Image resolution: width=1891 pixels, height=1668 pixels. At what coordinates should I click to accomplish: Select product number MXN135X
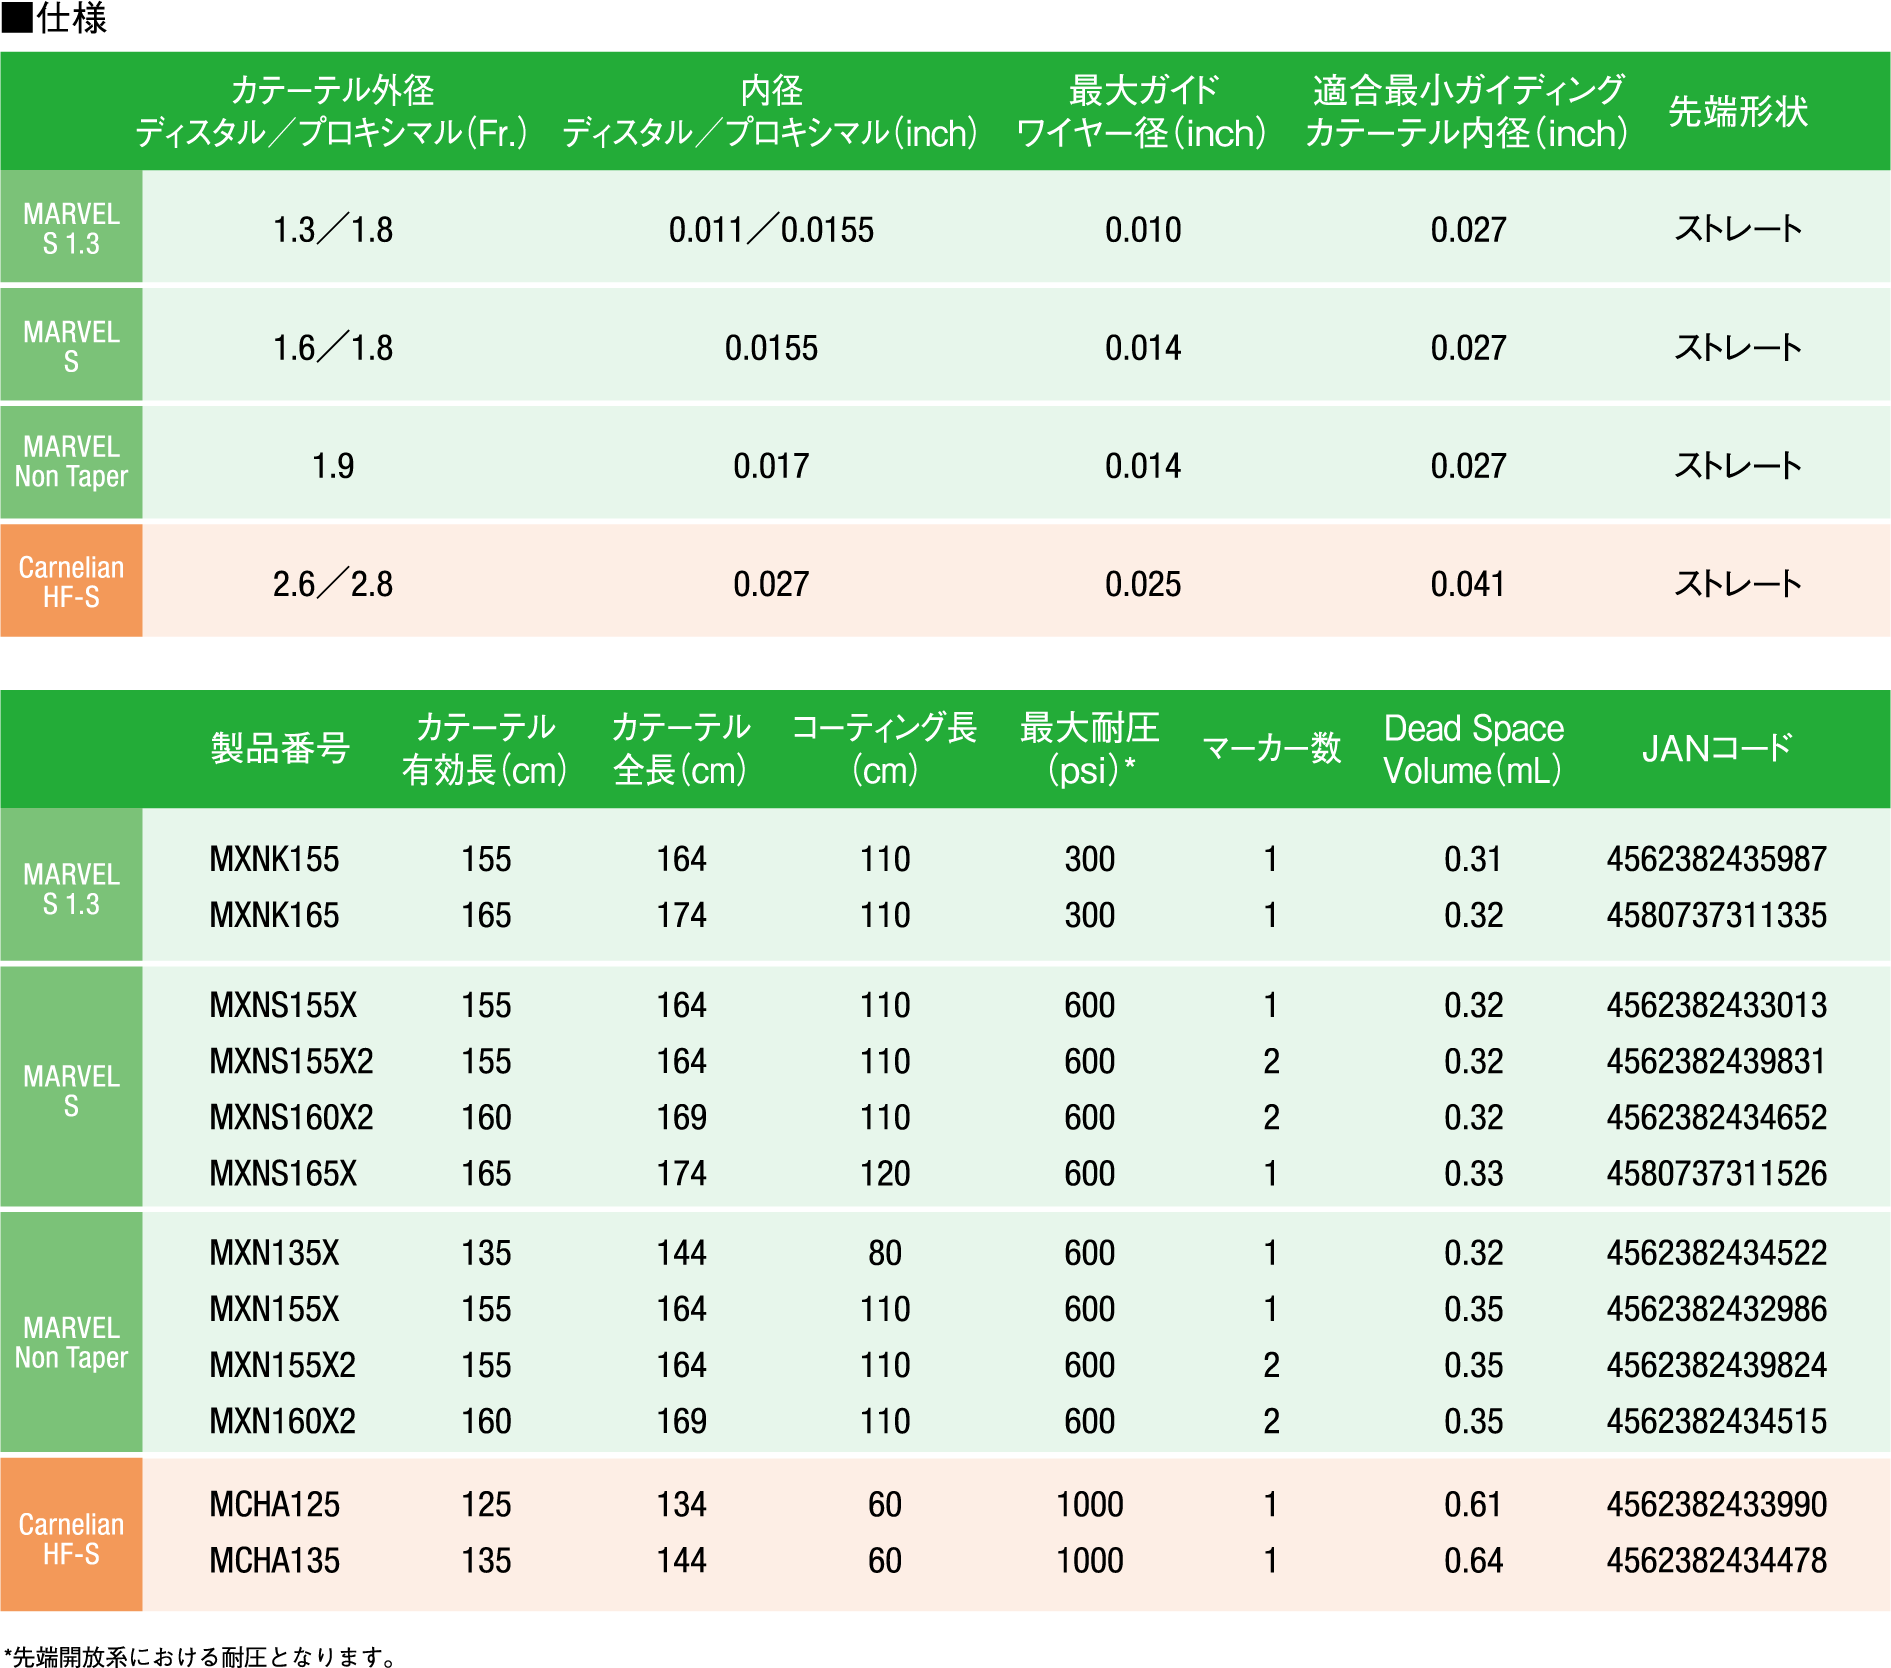274,1253
